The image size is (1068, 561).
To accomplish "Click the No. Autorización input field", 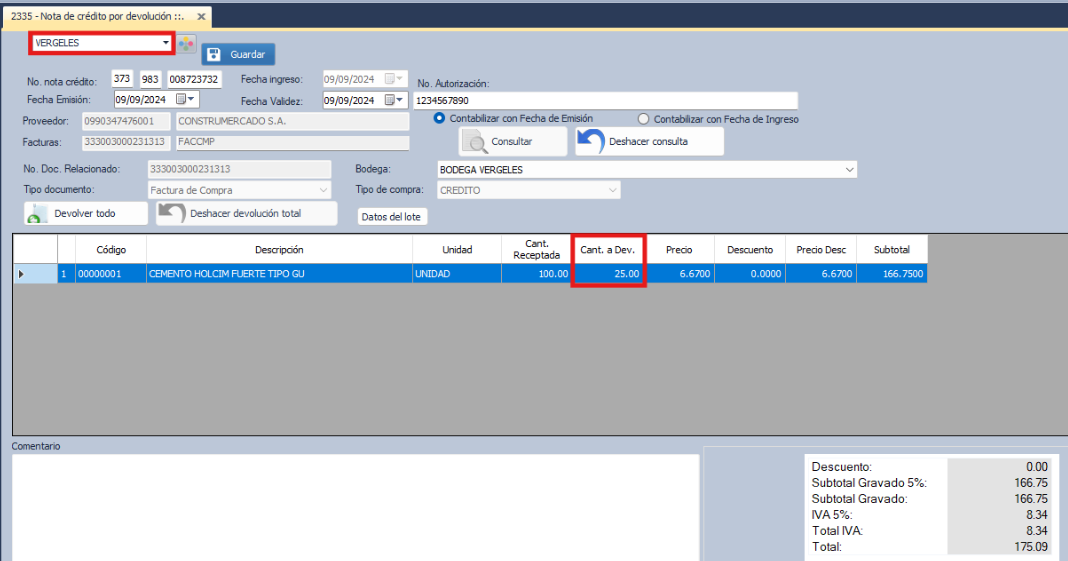I will coord(604,101).
